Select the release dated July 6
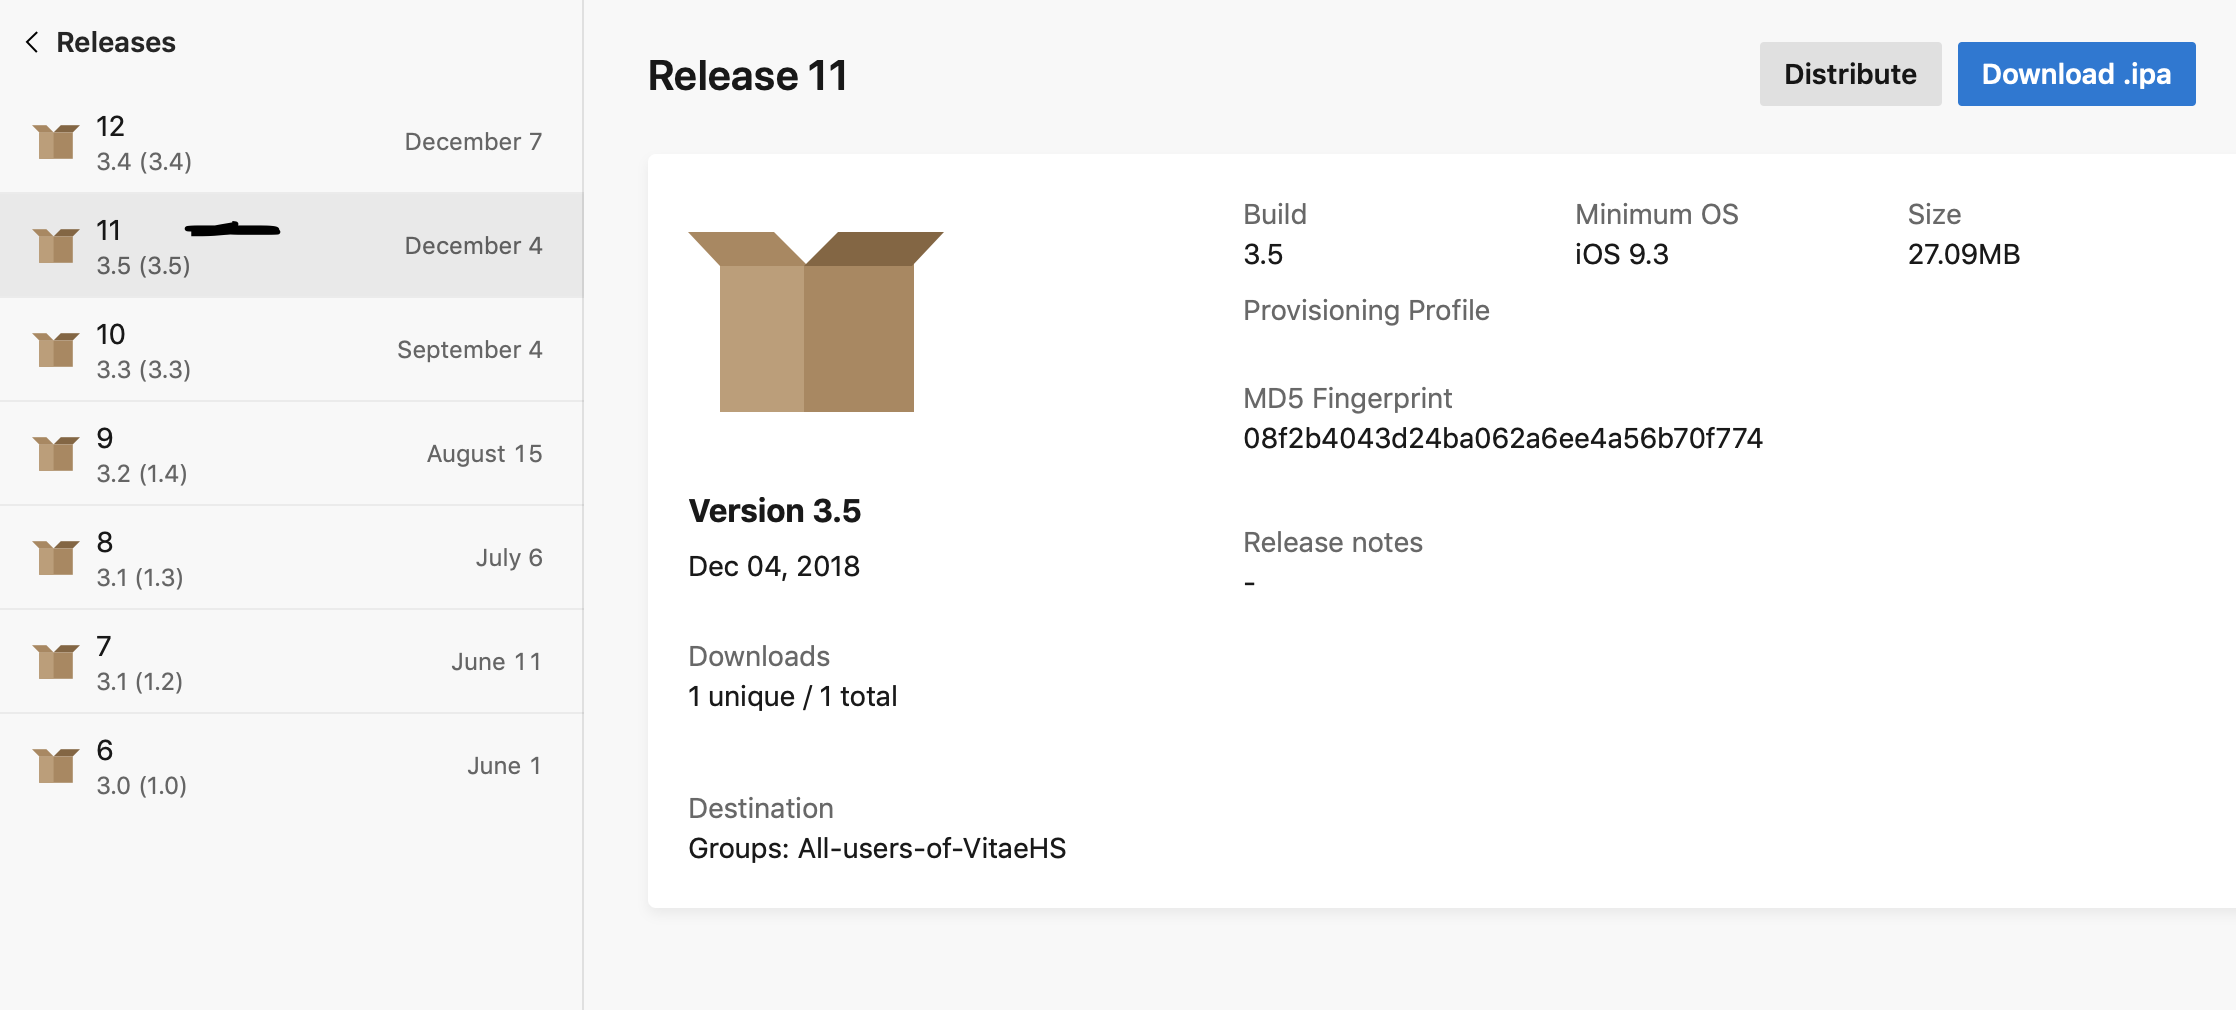The image size is (2236, 1010). [291, 557]
